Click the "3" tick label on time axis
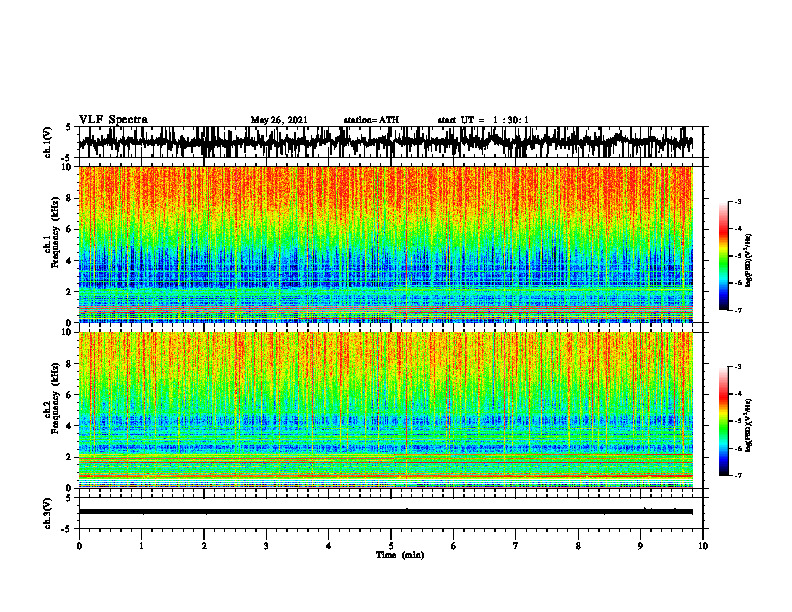The image size is (792, 612). 266,546
